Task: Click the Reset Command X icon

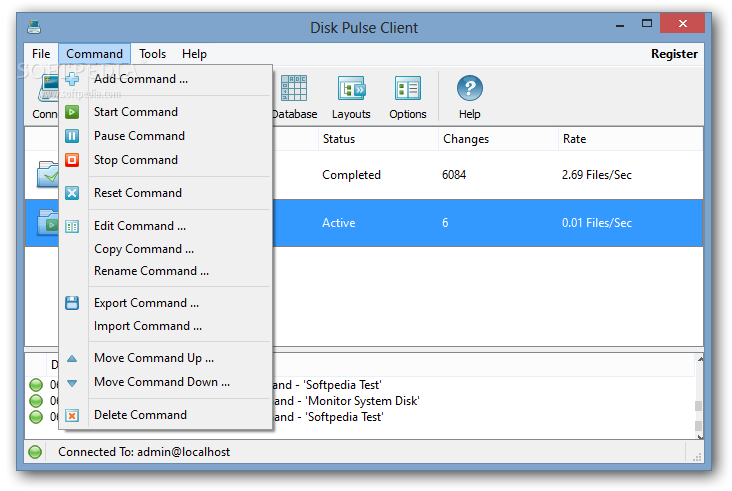Action: [72, 193]
